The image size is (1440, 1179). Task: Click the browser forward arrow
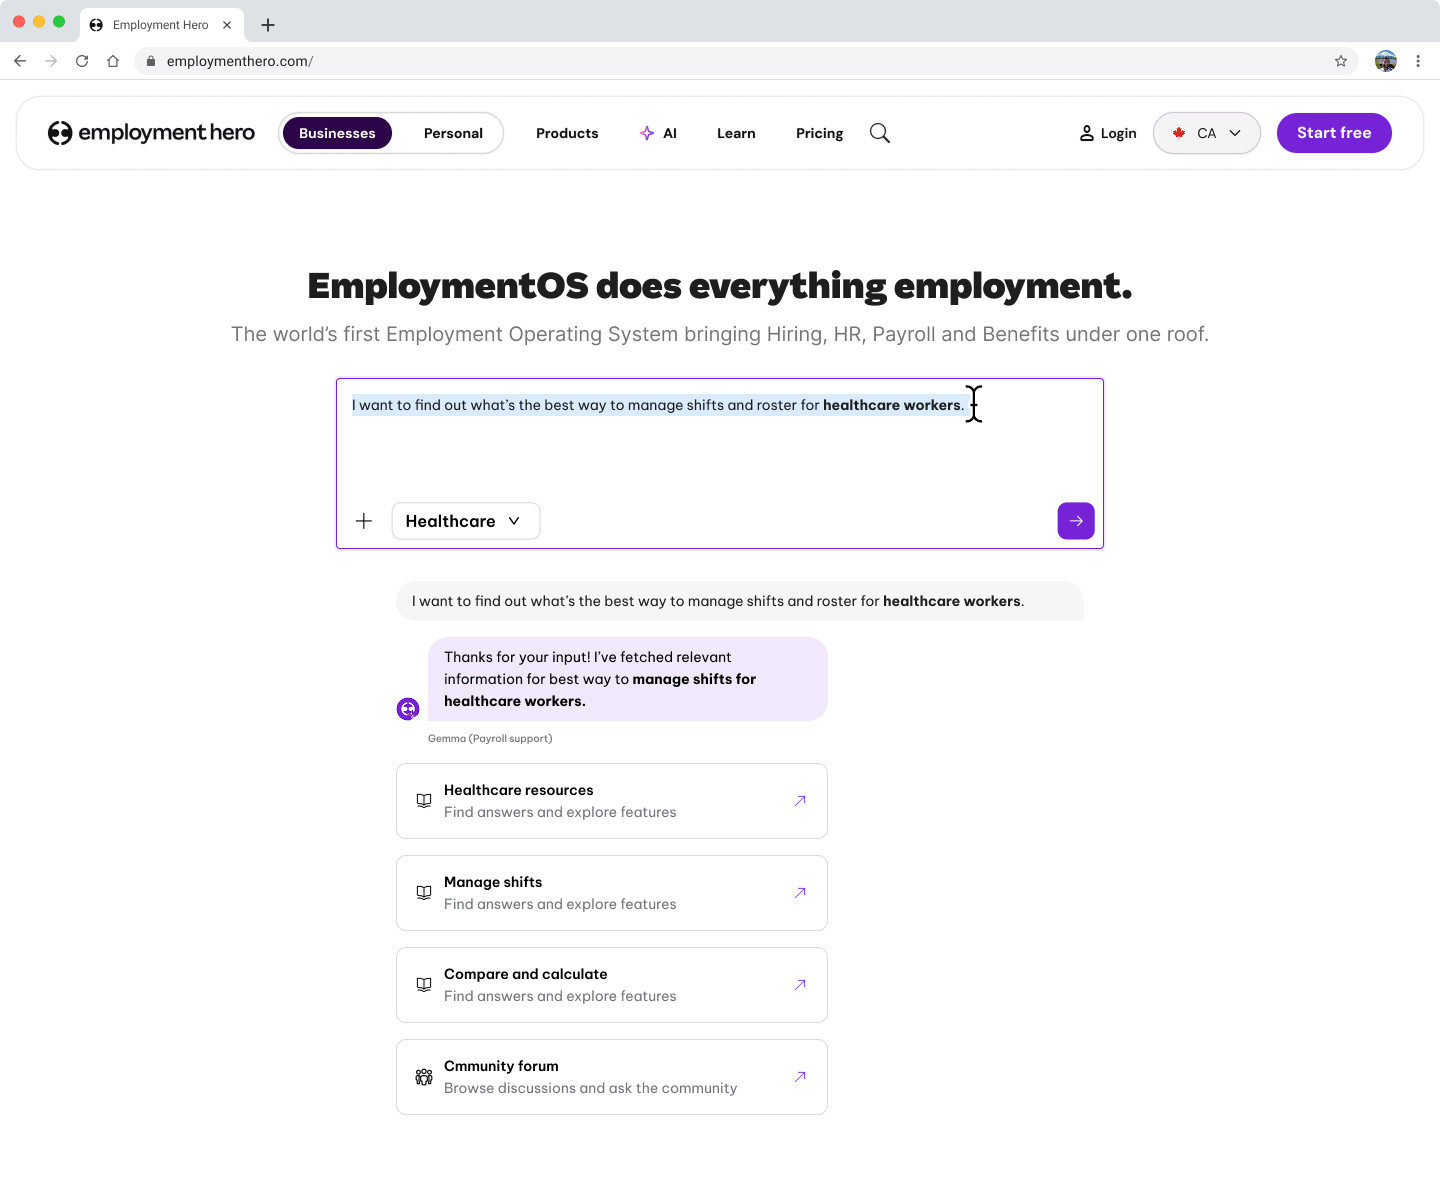click(51, 61)
